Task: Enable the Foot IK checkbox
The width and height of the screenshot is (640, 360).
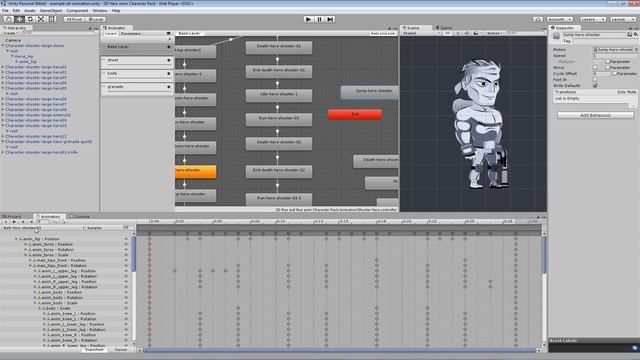Action: click(595, 80)
